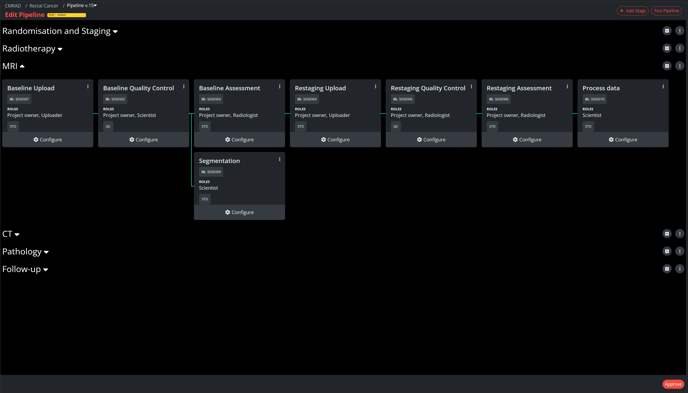
Task: Configure the Restaging Upload stage
Action: point(335,139)
